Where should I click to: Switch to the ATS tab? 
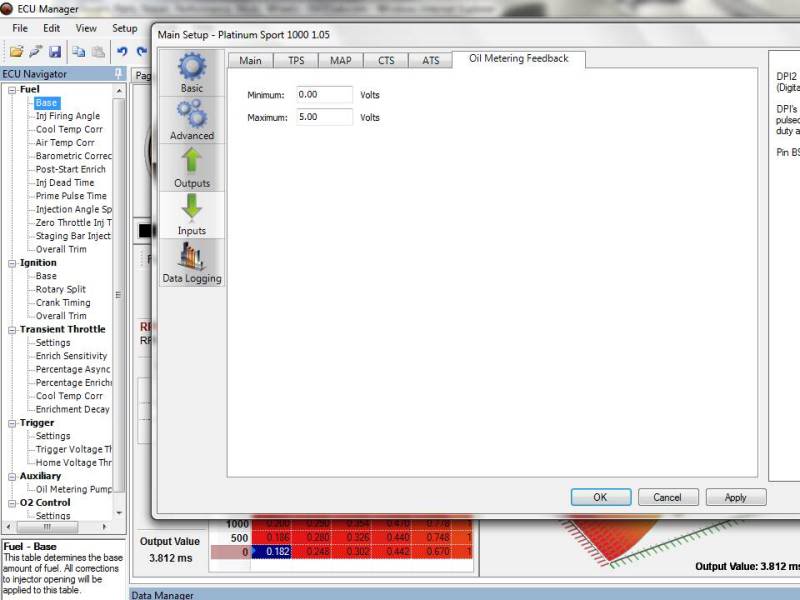[x=431, y=60]
